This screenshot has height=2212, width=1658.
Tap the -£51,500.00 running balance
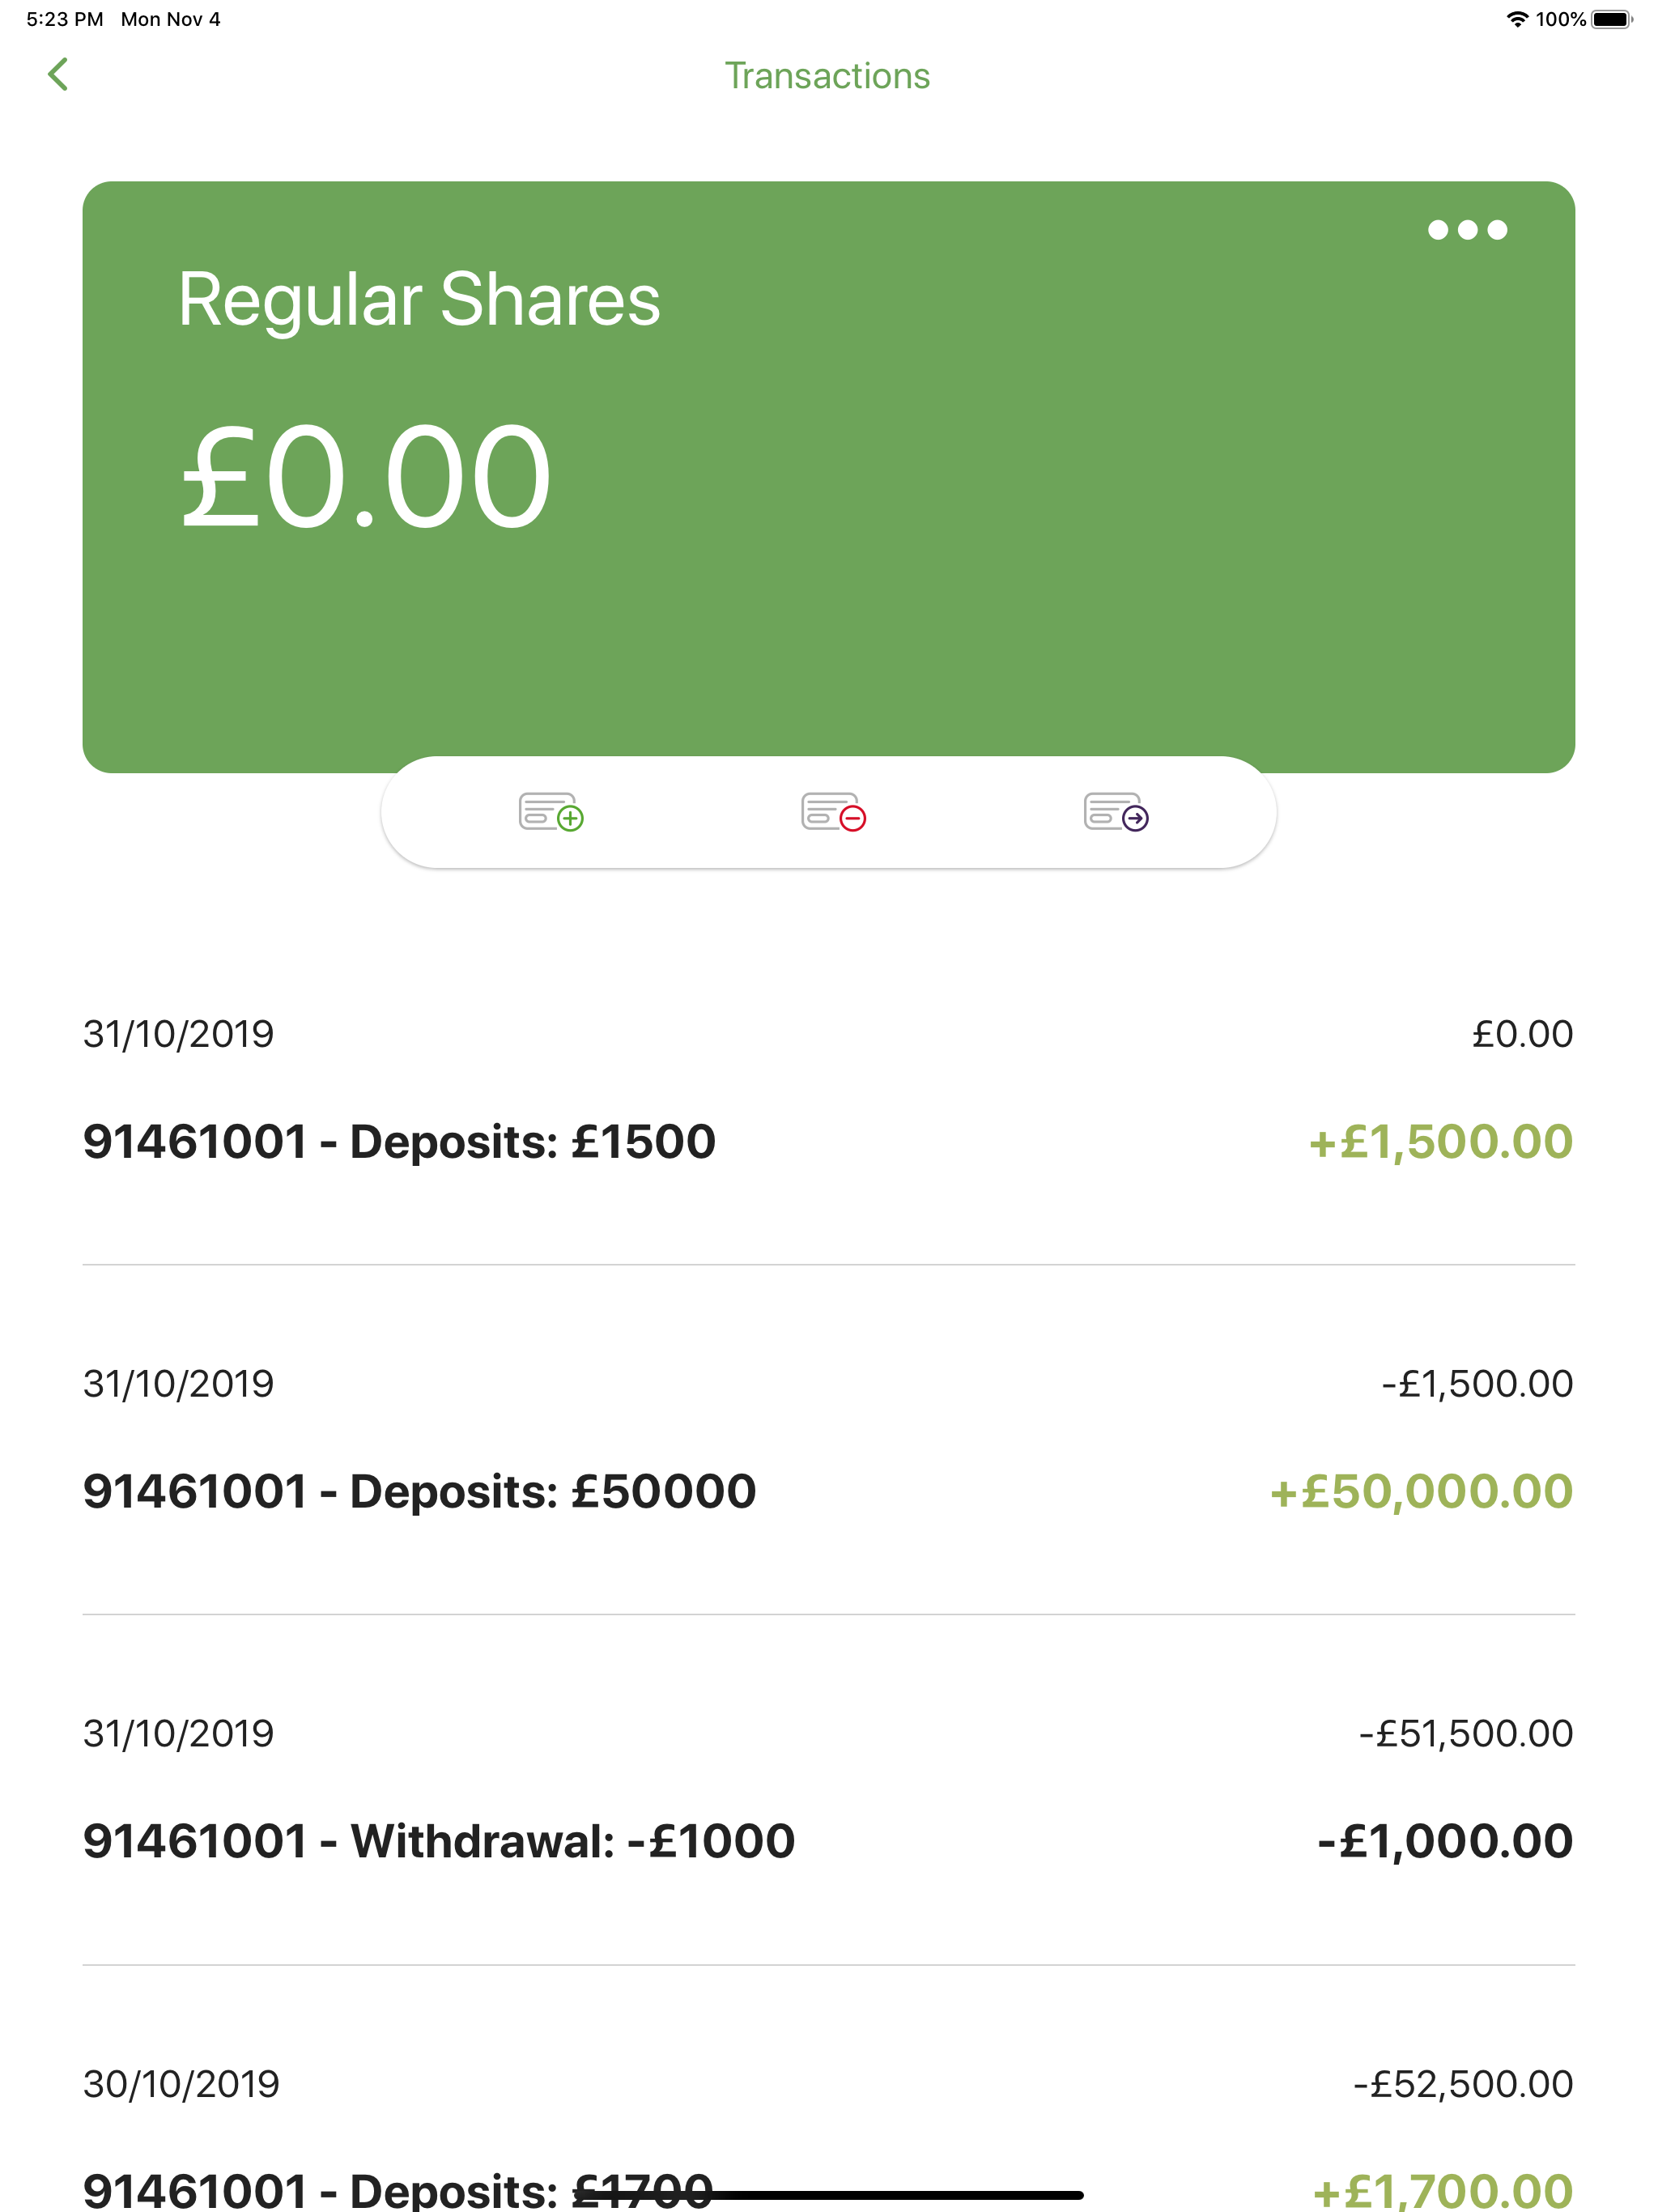1466,1734
